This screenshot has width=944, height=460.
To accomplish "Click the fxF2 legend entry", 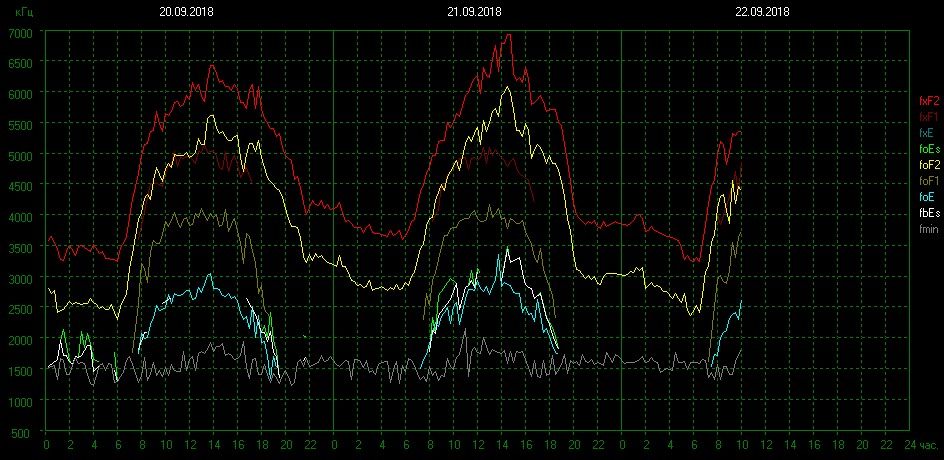I will pyautogui.click(x=928, y=100).
